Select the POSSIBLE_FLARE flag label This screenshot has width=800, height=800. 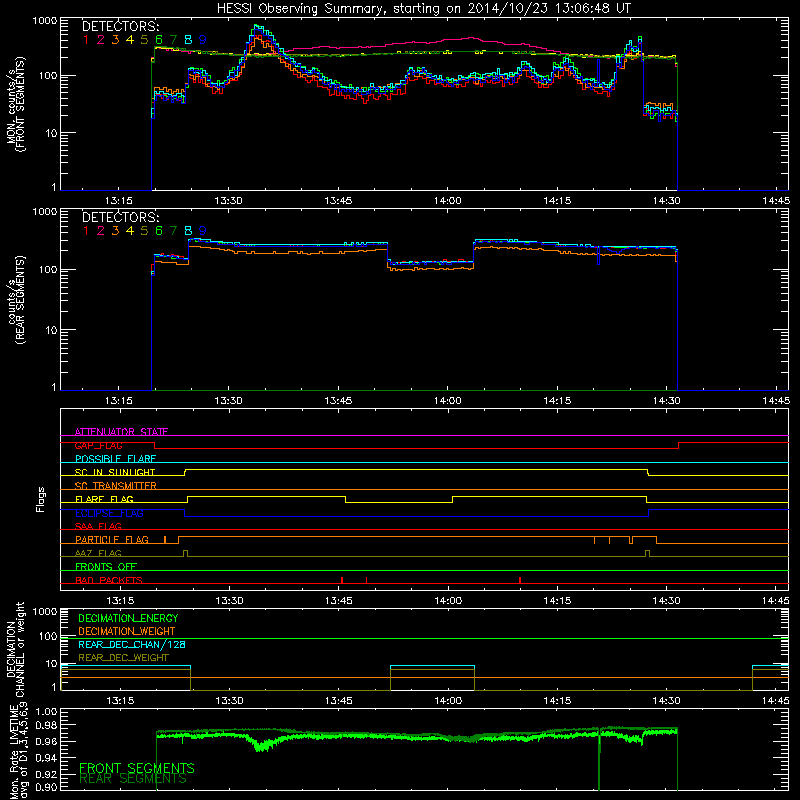tap(115, 459)
